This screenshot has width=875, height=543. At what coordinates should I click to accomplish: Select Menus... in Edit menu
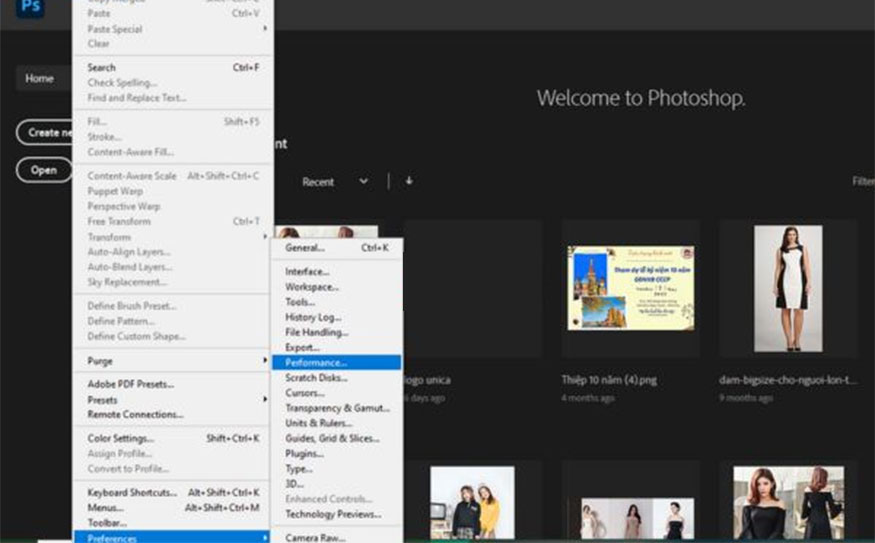click(x=173, y=507)
